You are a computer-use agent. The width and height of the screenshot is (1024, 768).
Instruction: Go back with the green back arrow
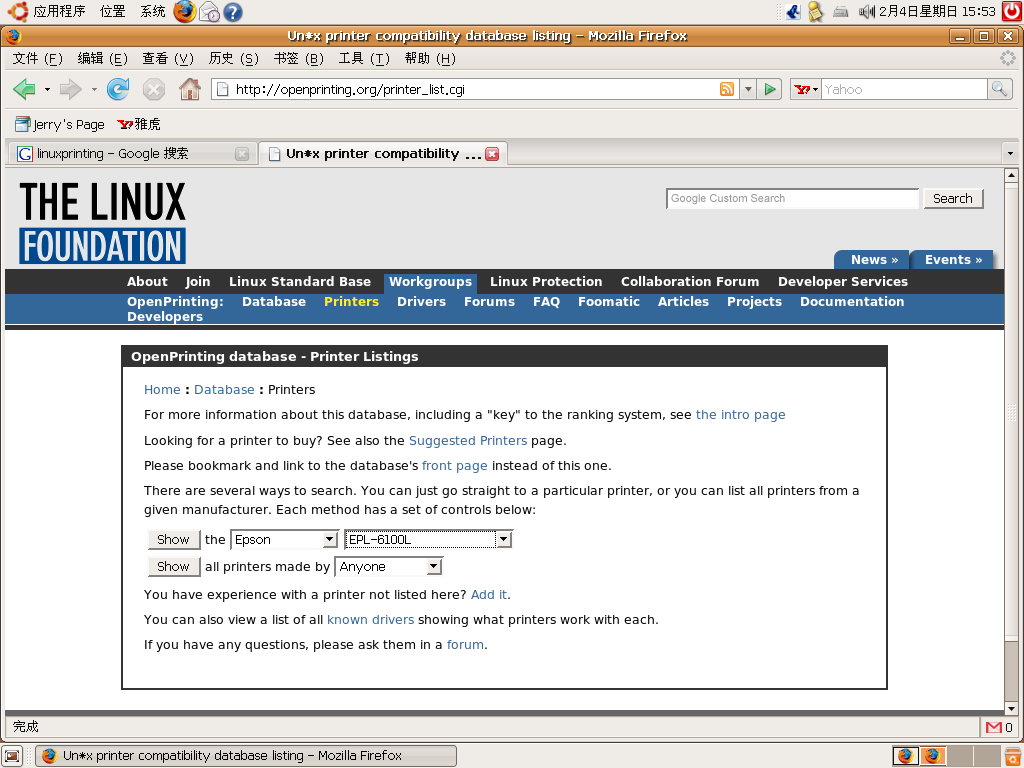[x=24, y=89]
